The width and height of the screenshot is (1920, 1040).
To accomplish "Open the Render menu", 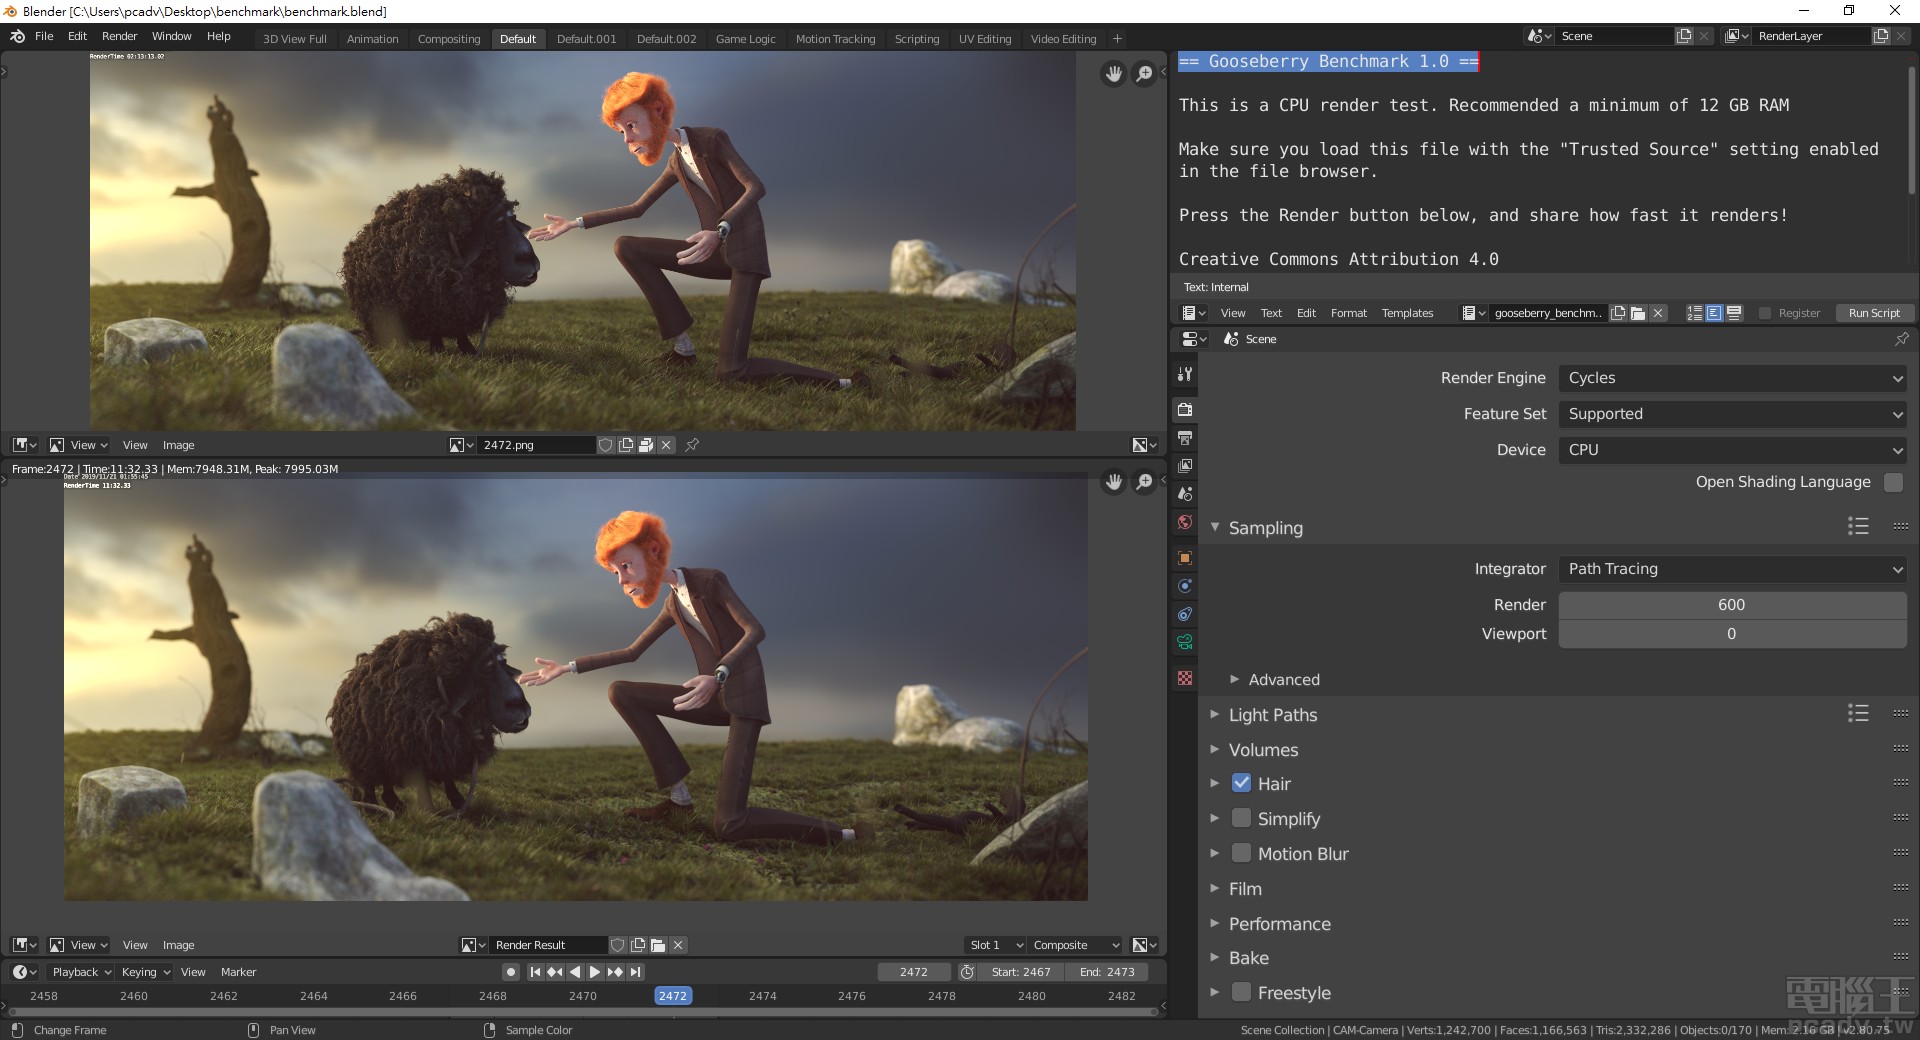I will pos(120,36).
